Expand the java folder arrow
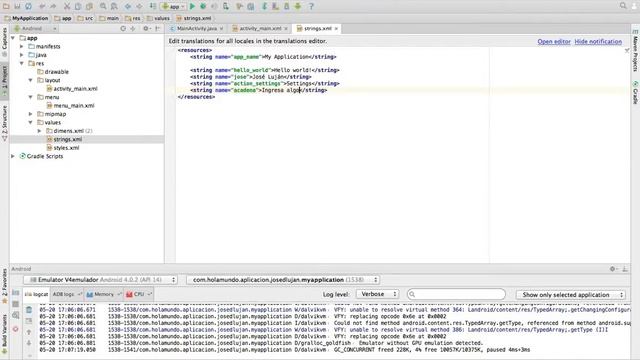640x360 pixels. coord(22,55)
